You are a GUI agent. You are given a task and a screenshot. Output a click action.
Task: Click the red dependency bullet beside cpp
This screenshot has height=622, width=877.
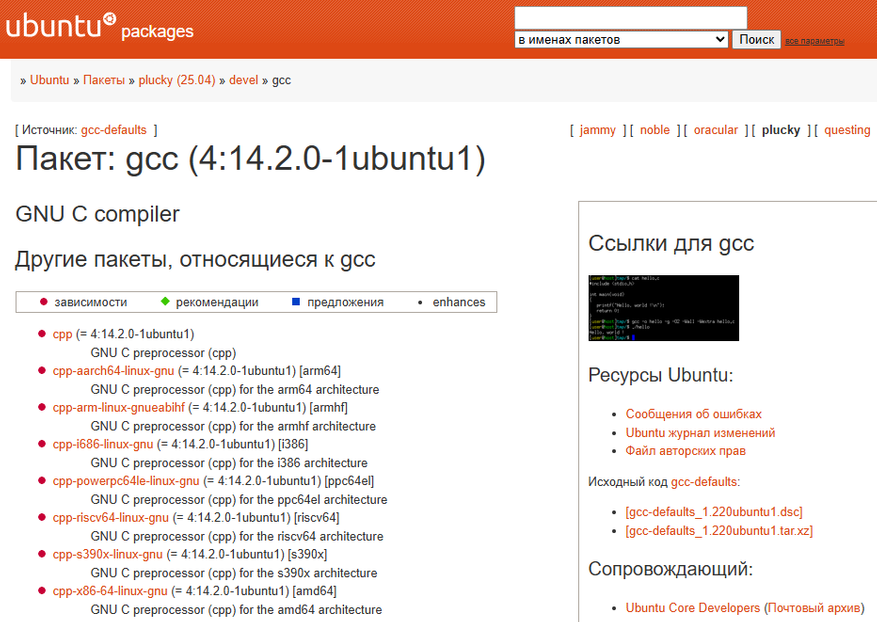click(x=41, y=333)
